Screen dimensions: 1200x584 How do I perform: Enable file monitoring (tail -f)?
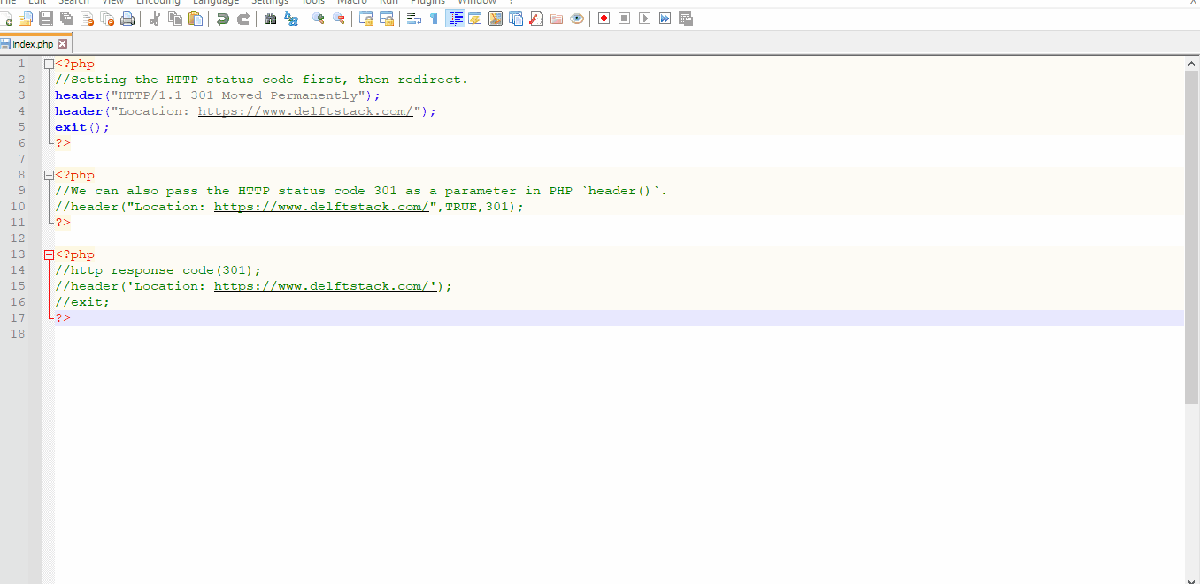click(x=577, y=18)
